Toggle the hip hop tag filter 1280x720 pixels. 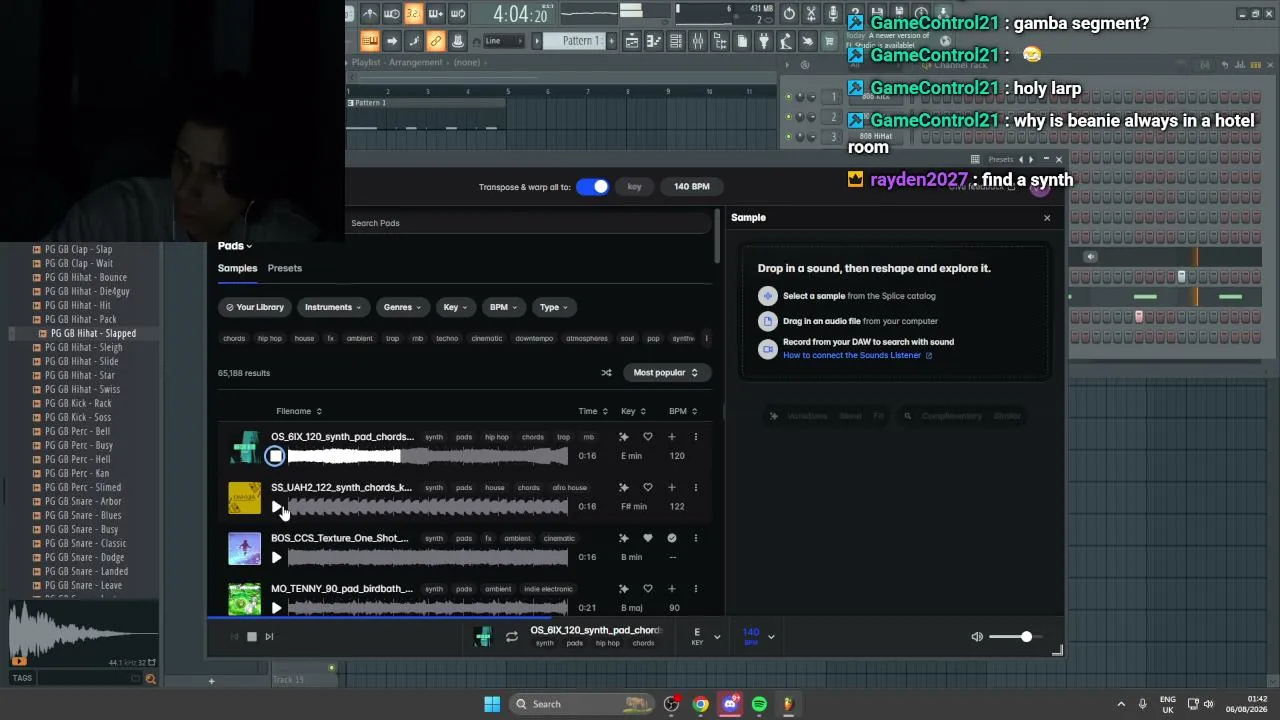coord(270,339)
